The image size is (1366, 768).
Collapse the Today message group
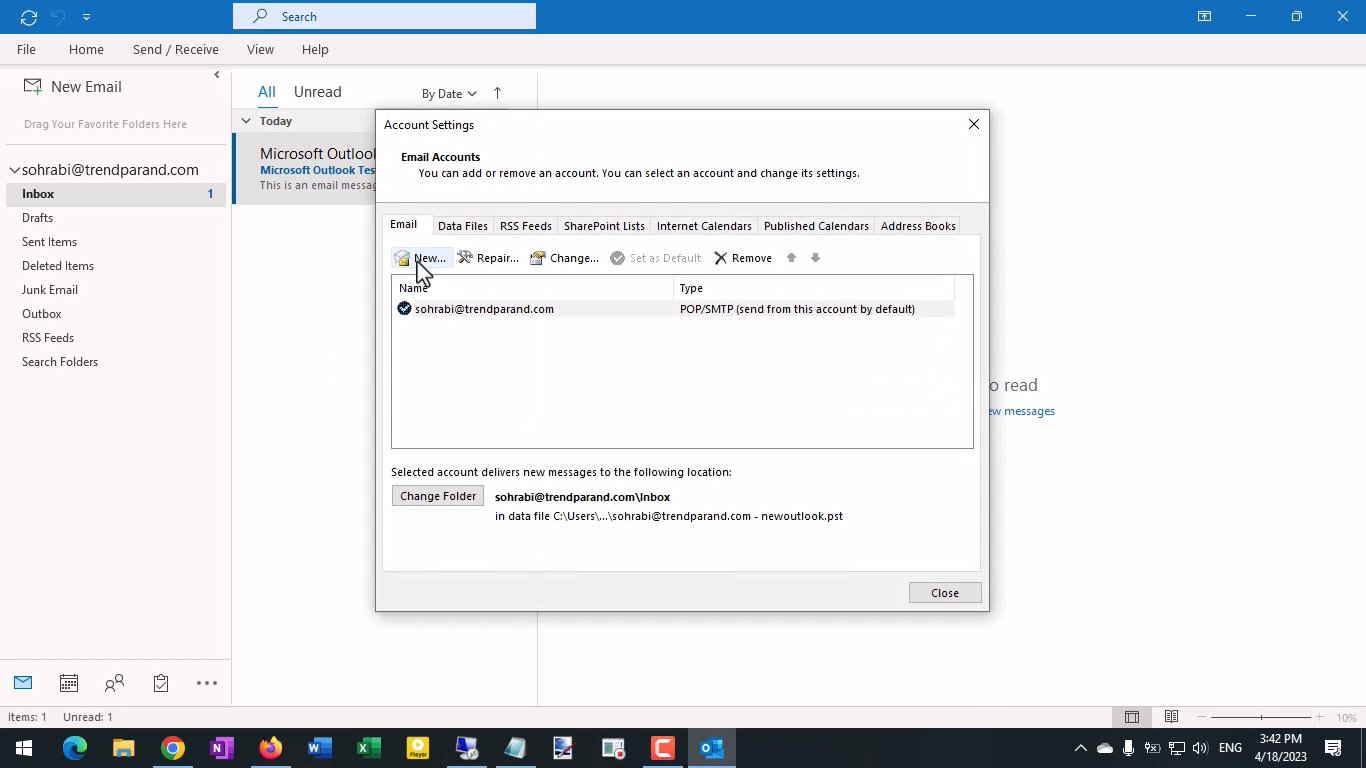[x=246, y=121]
